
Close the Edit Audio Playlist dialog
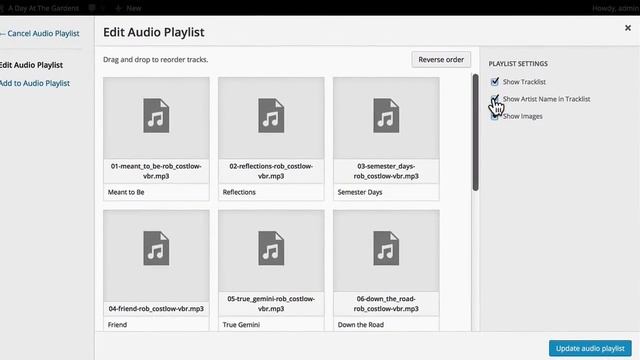tap(628, 28)
